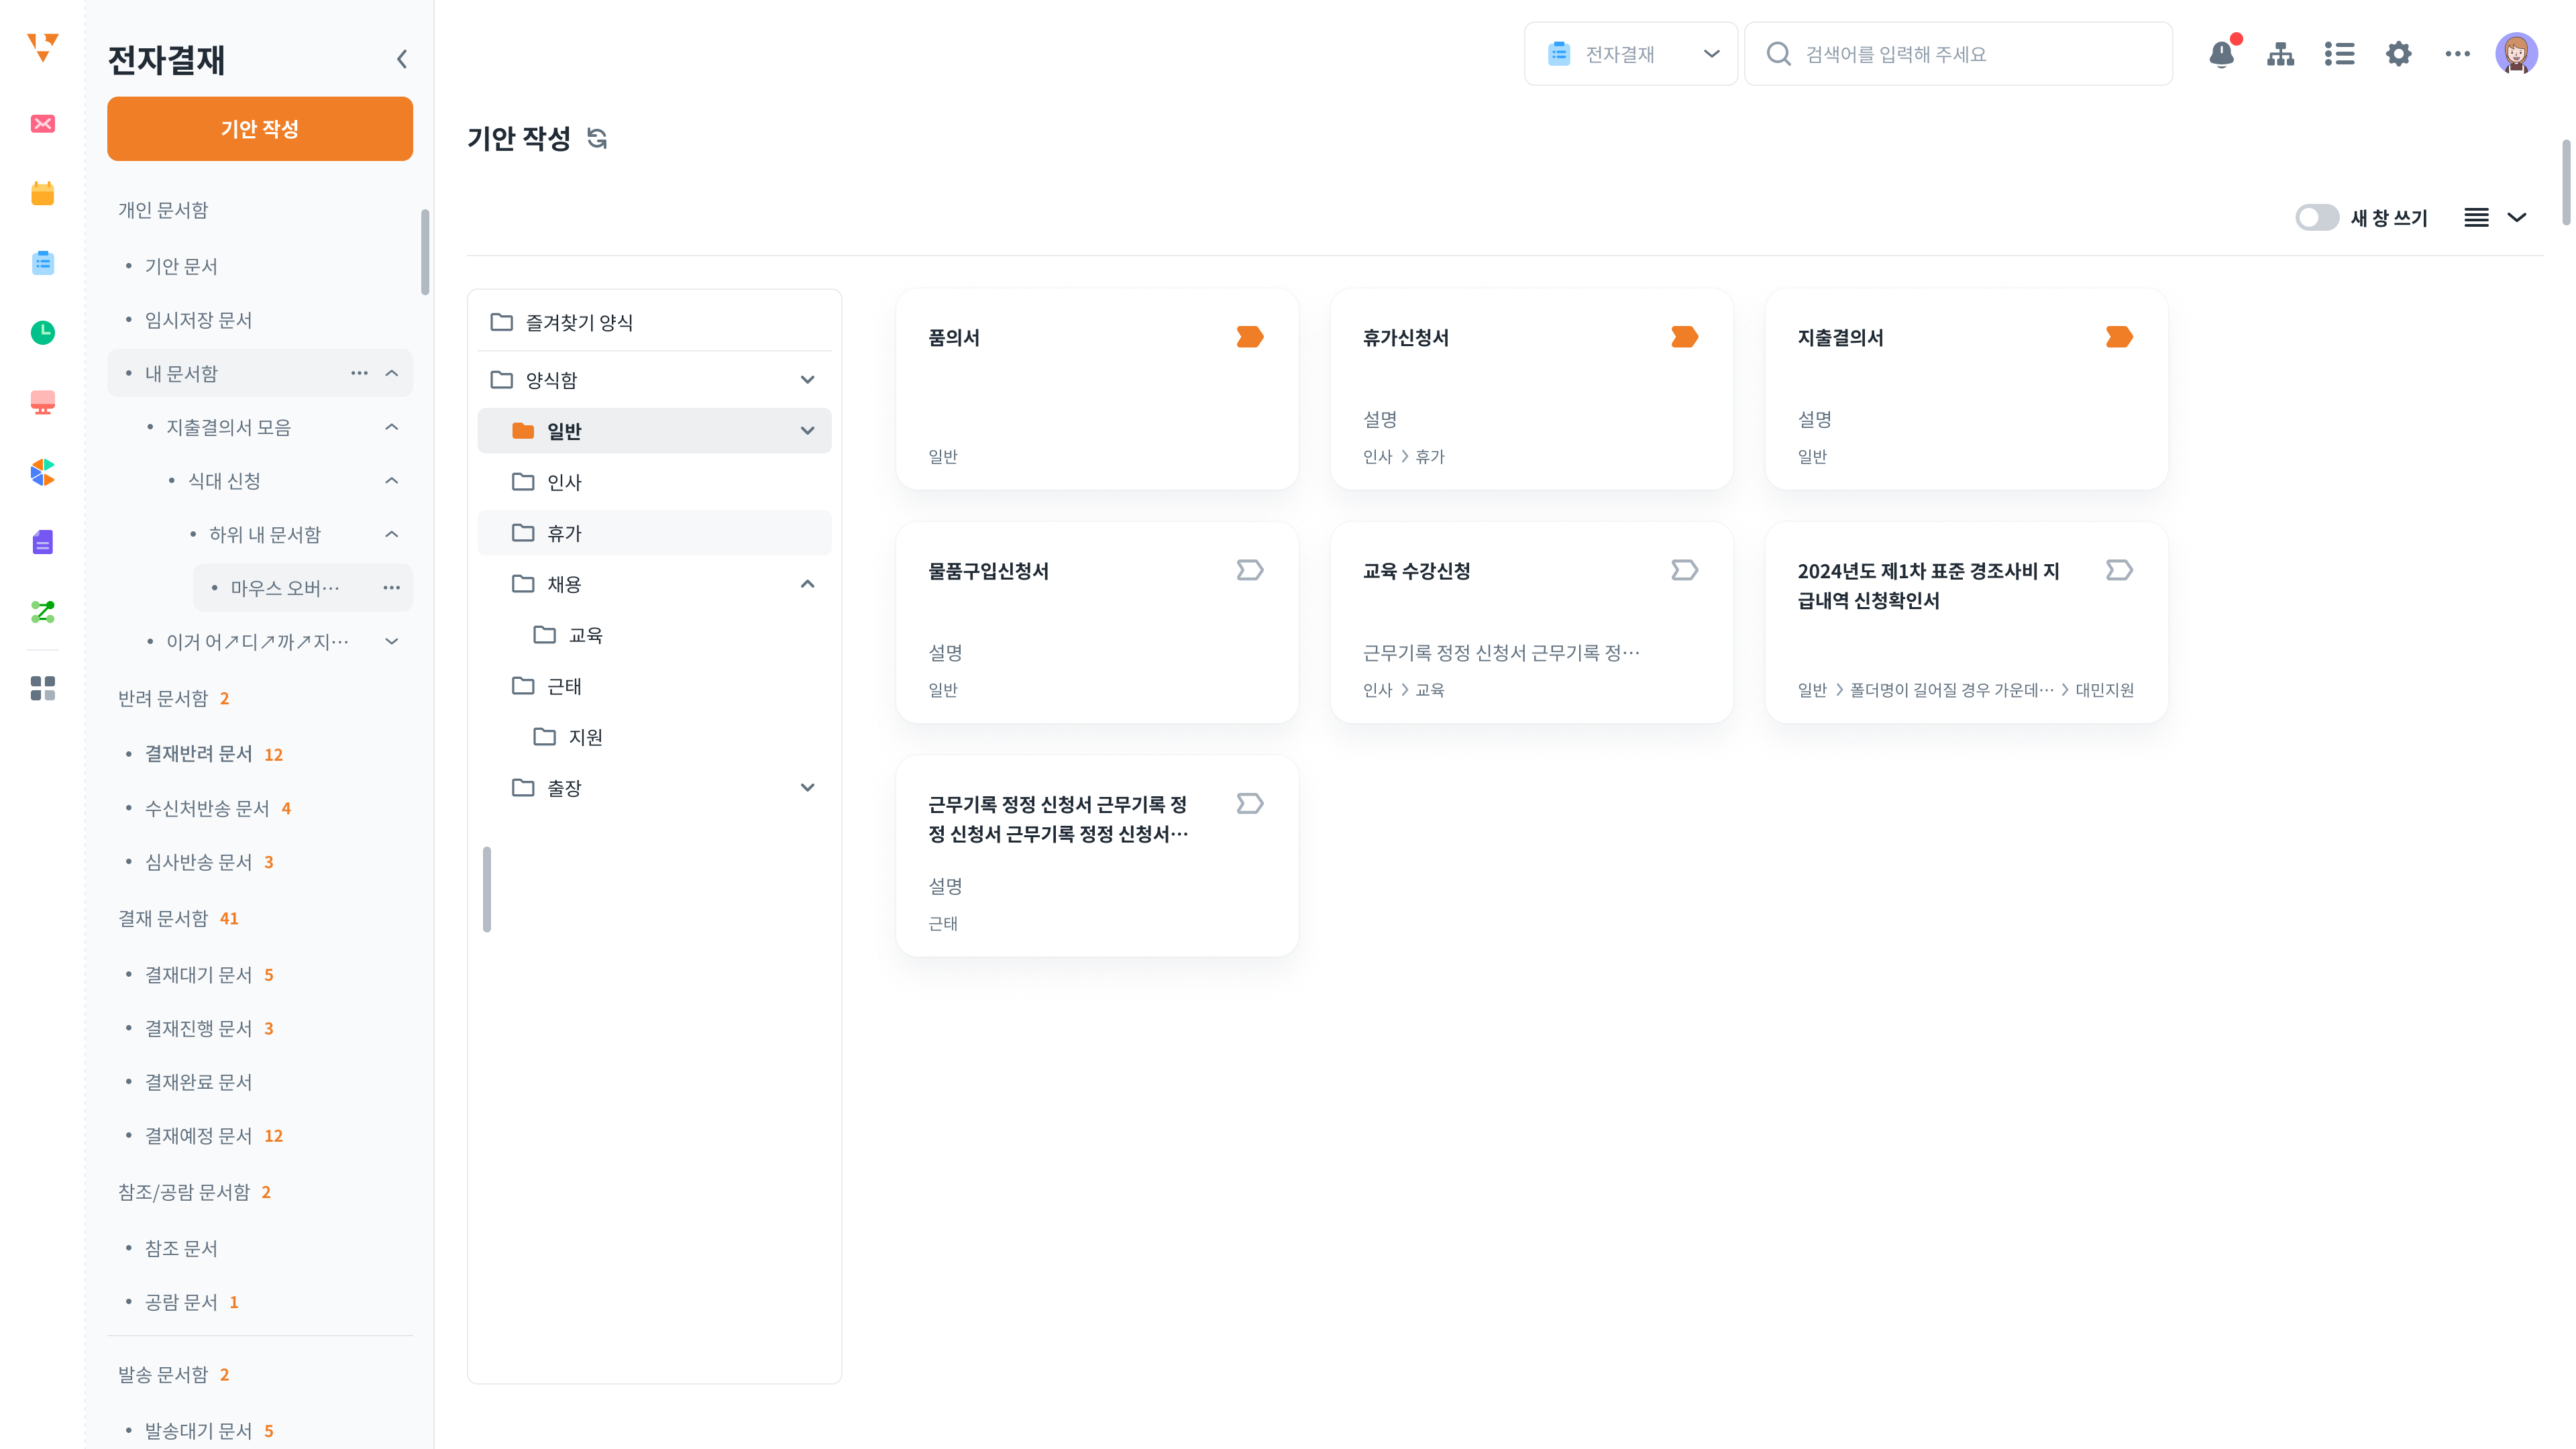
Task: Open the blue e-approval clipboard icon in left rail
Action: pyautogui.click(x=42, y=263)
